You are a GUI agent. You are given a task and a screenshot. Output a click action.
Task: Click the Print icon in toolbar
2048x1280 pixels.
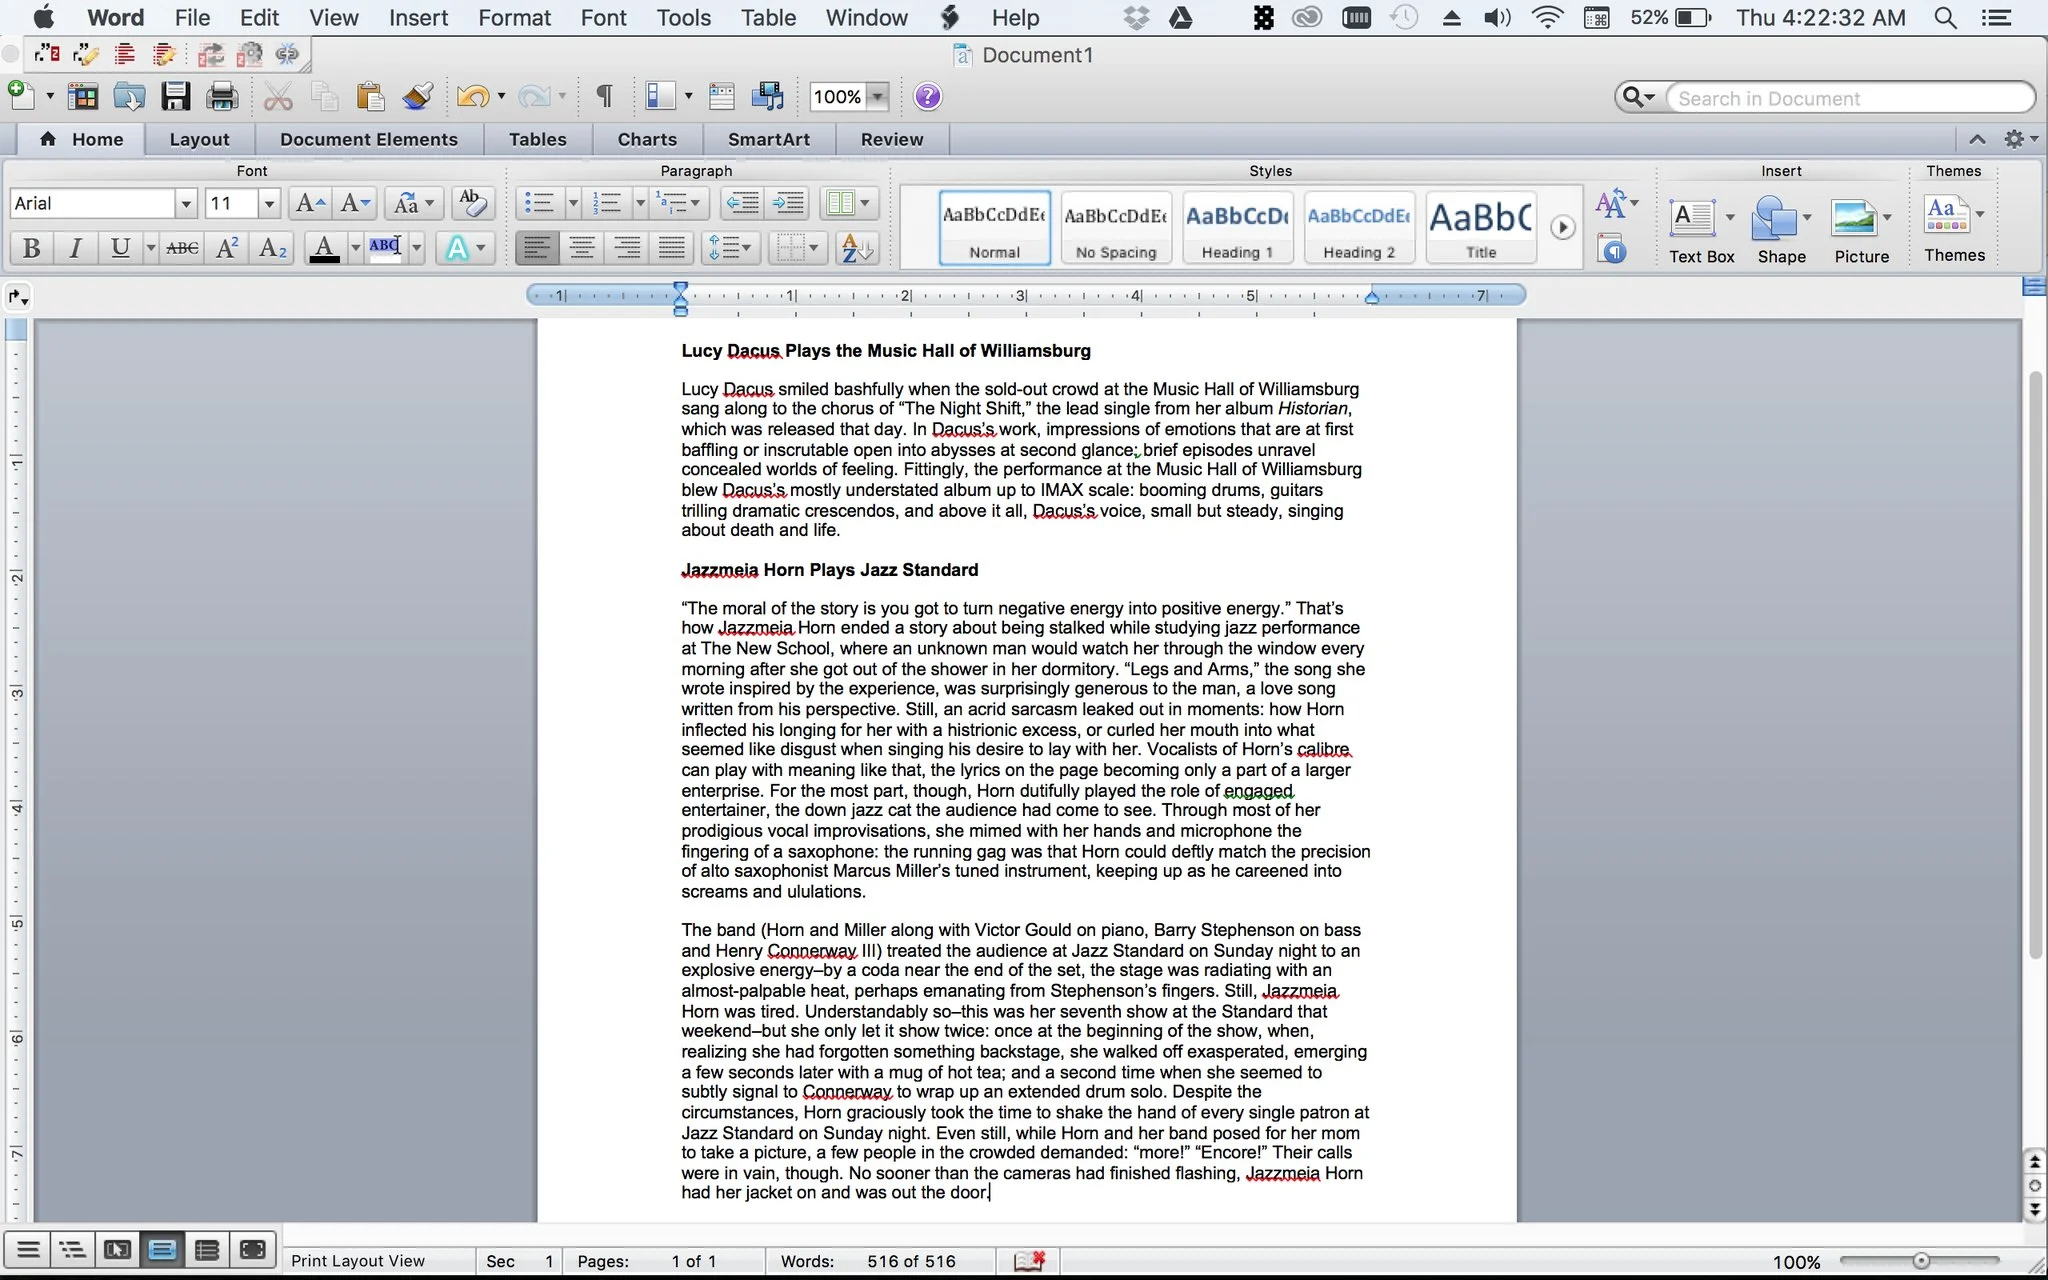coord(221,96)
